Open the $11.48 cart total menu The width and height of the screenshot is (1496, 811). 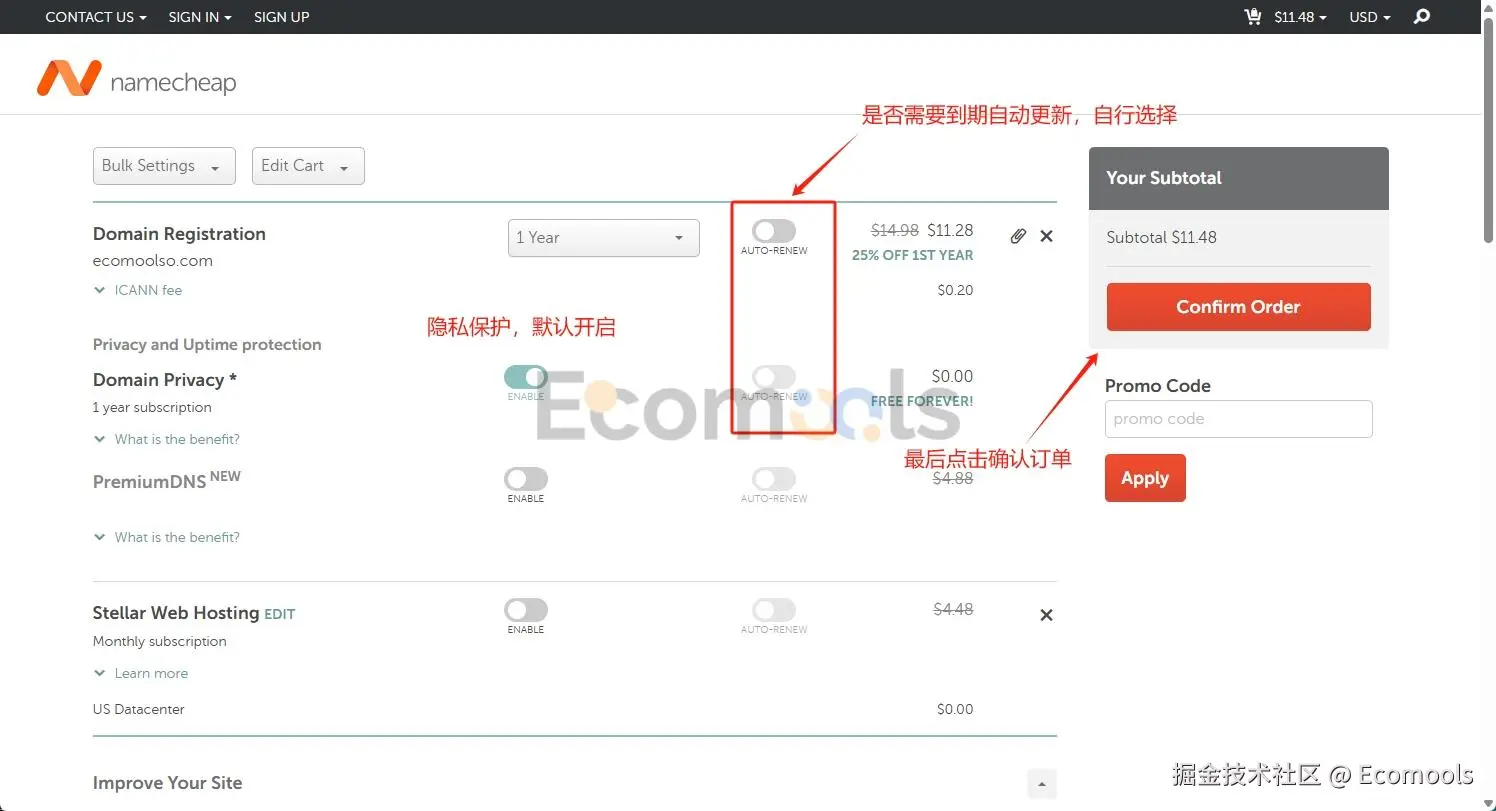(x=1300, y=17)
